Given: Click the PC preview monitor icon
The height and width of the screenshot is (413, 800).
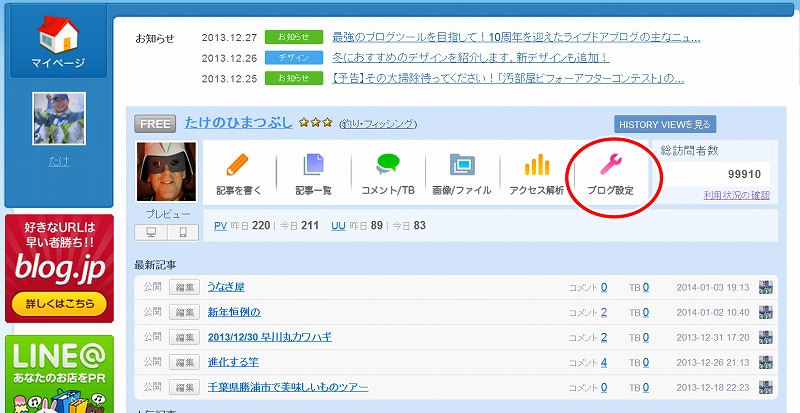Looking at the screenshot, I should tap(151, 233).
